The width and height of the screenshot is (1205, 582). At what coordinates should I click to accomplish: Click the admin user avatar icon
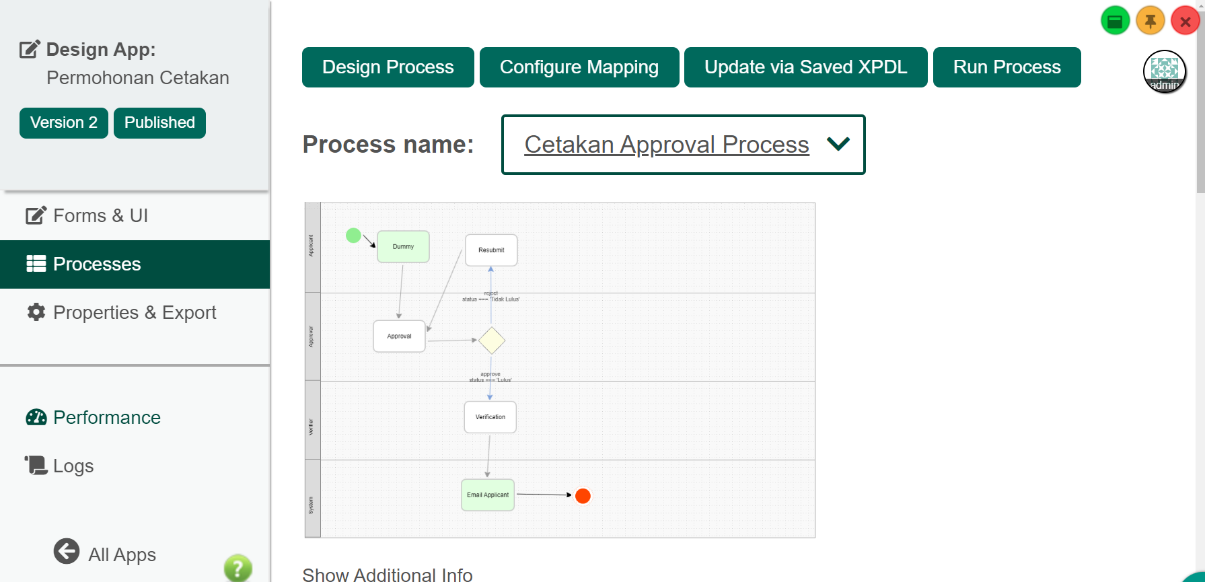point(1164,72)
